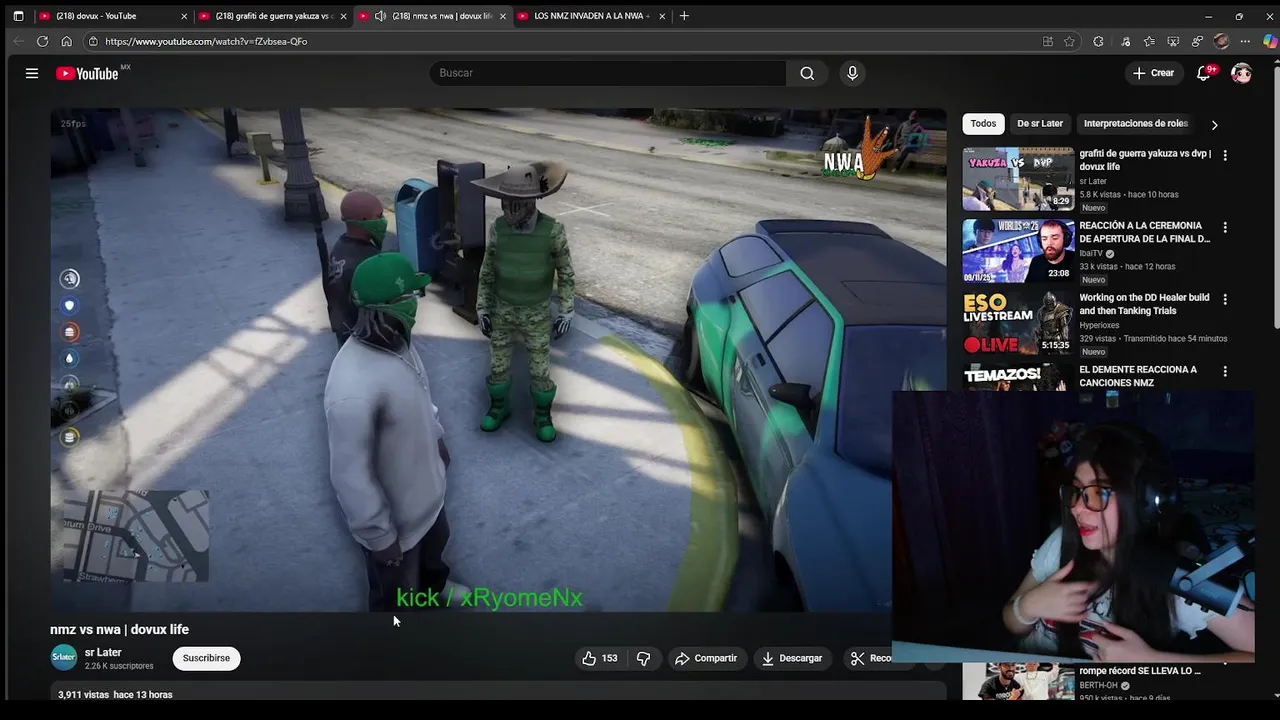Click the Crear create button
The width and height of the screenshot is (1280, 720).
1153,73
